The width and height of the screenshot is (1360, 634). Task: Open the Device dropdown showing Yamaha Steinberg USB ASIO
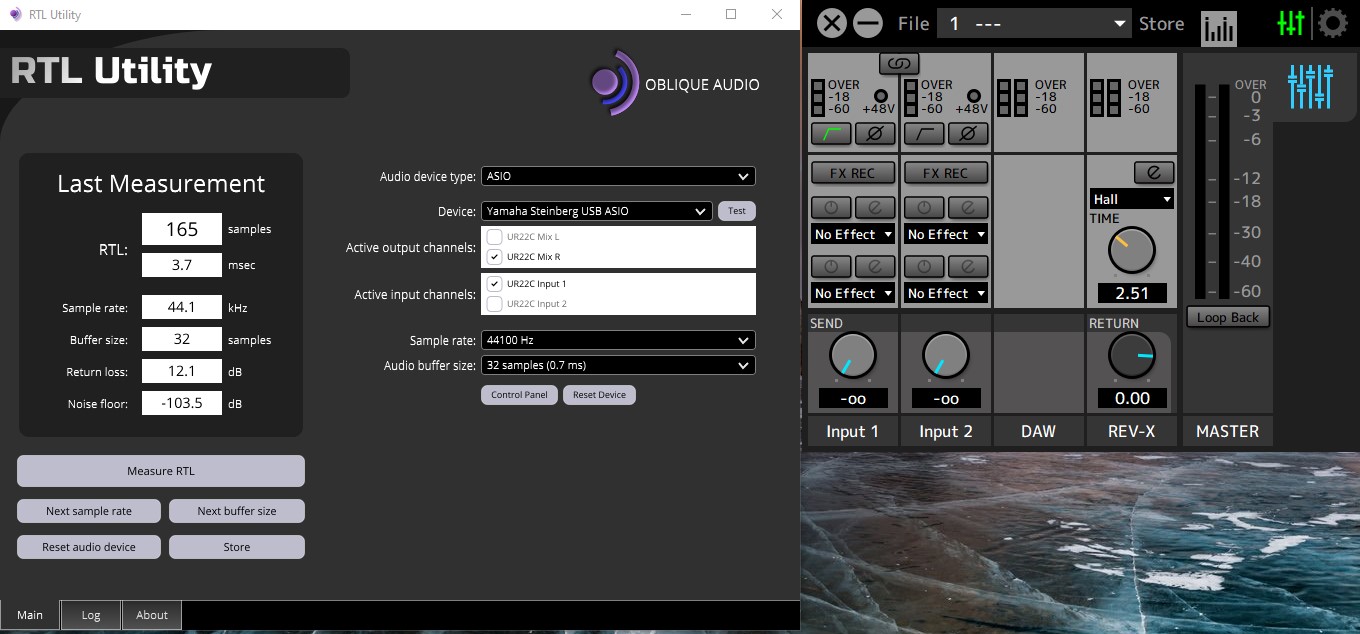[597, 211]
